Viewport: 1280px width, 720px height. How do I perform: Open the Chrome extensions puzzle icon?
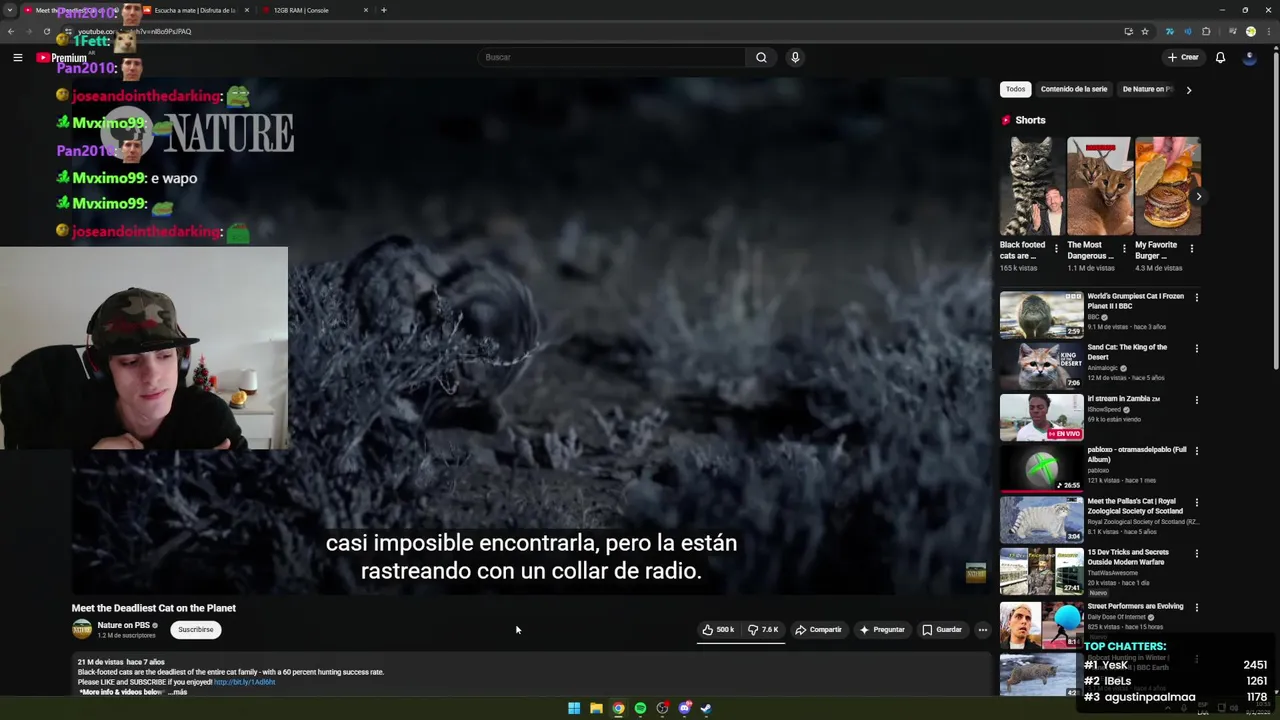(1206, 31)
